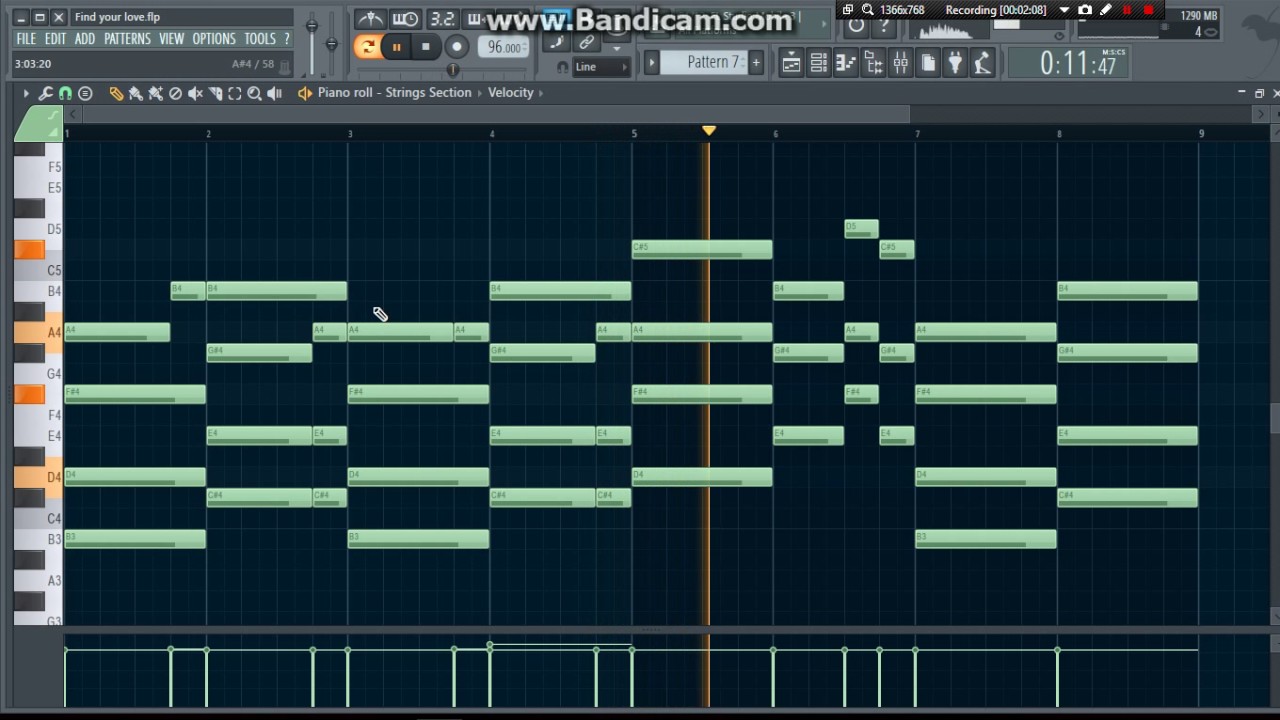This screenshot has height=720, width=1280.
Task: Open the stamp options icon
Action: [85, 93]
